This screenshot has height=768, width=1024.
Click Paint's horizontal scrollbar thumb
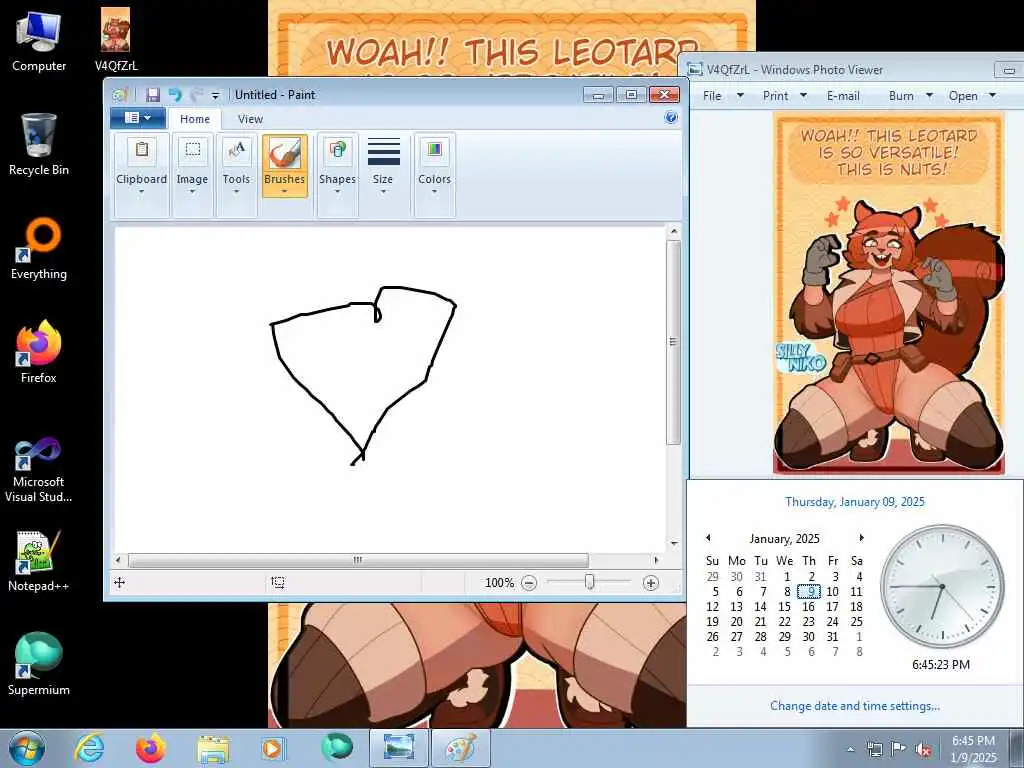point(358,560)
